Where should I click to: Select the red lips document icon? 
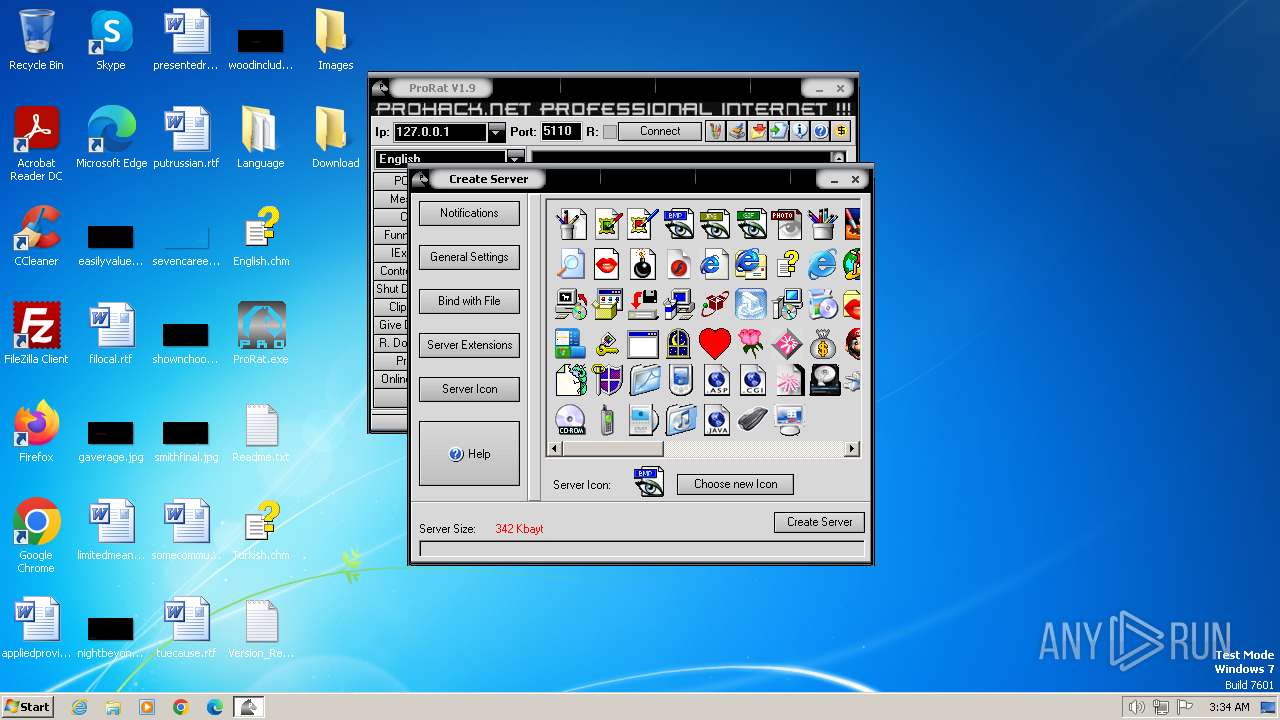[607, 264]
